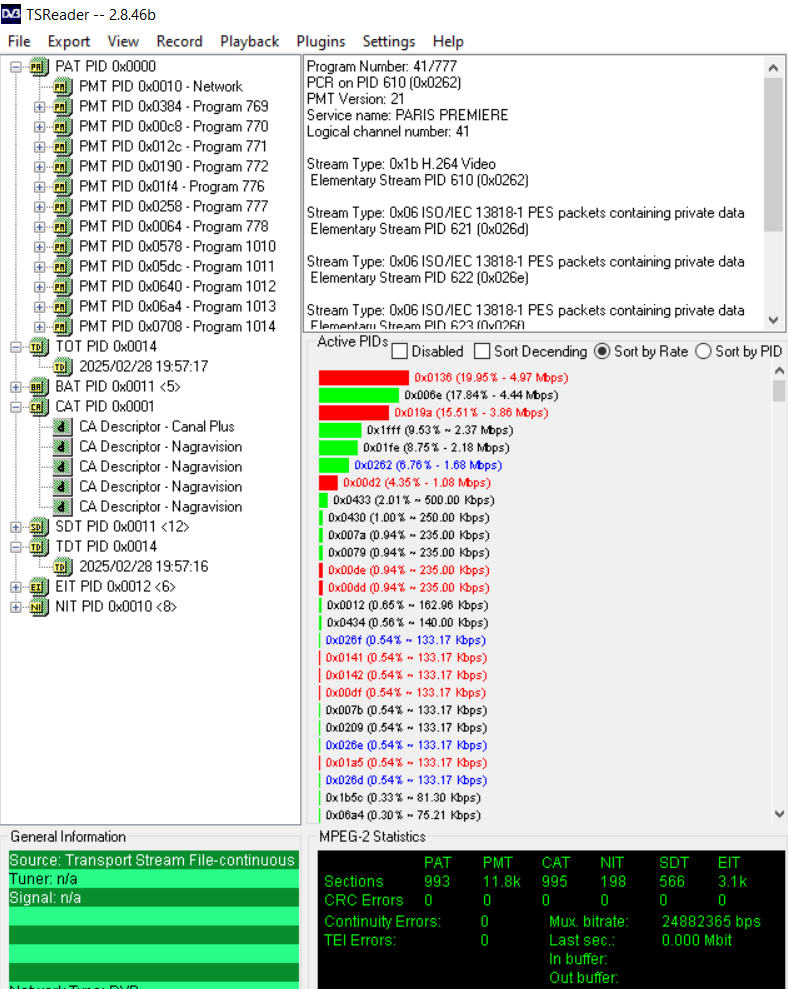Click the CAT PID 0x0001 table icon

[37, 407]
